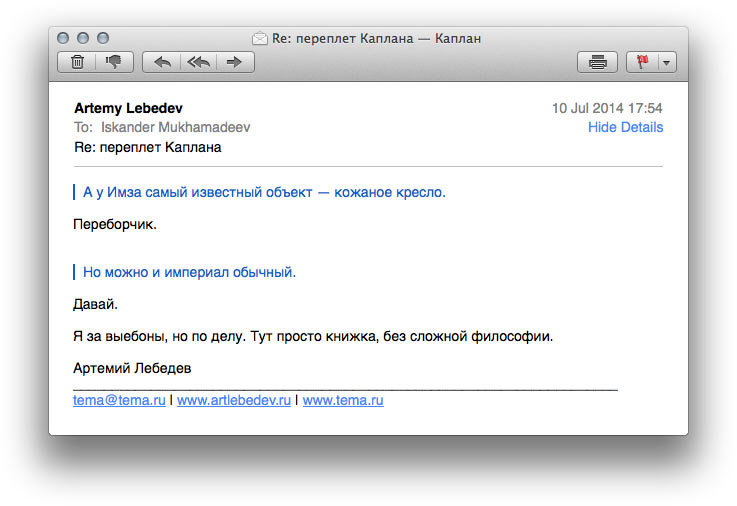This screenshot has width=737, height=506.
Task: Print the email with the printer icon
Action: (597, 62)
